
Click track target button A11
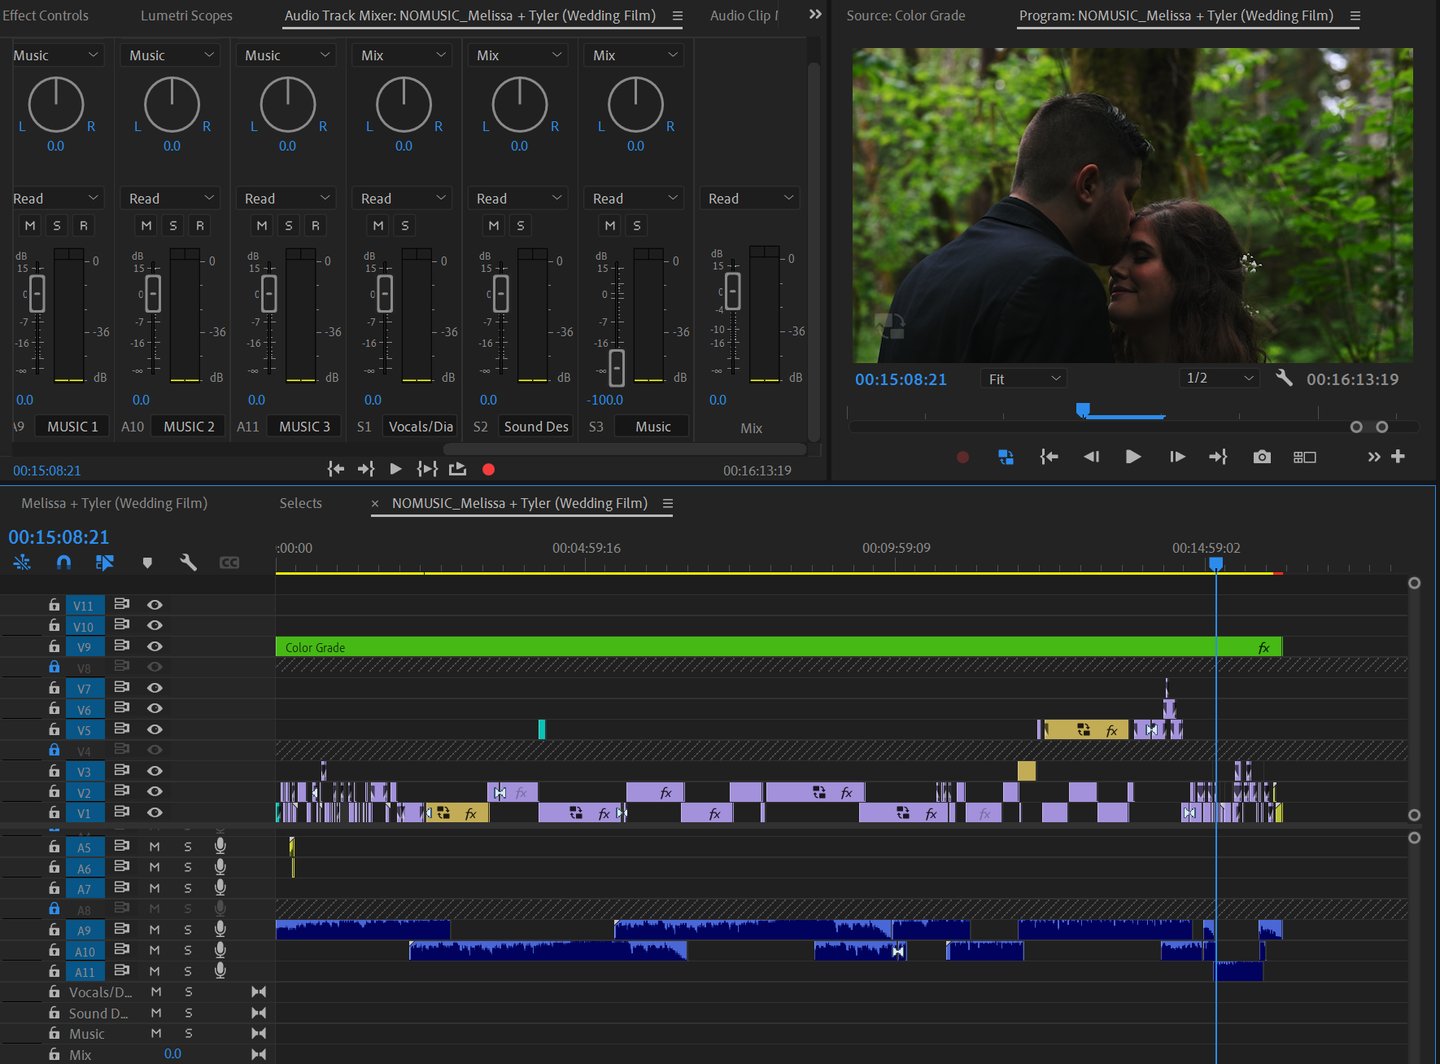pos(84,972)
